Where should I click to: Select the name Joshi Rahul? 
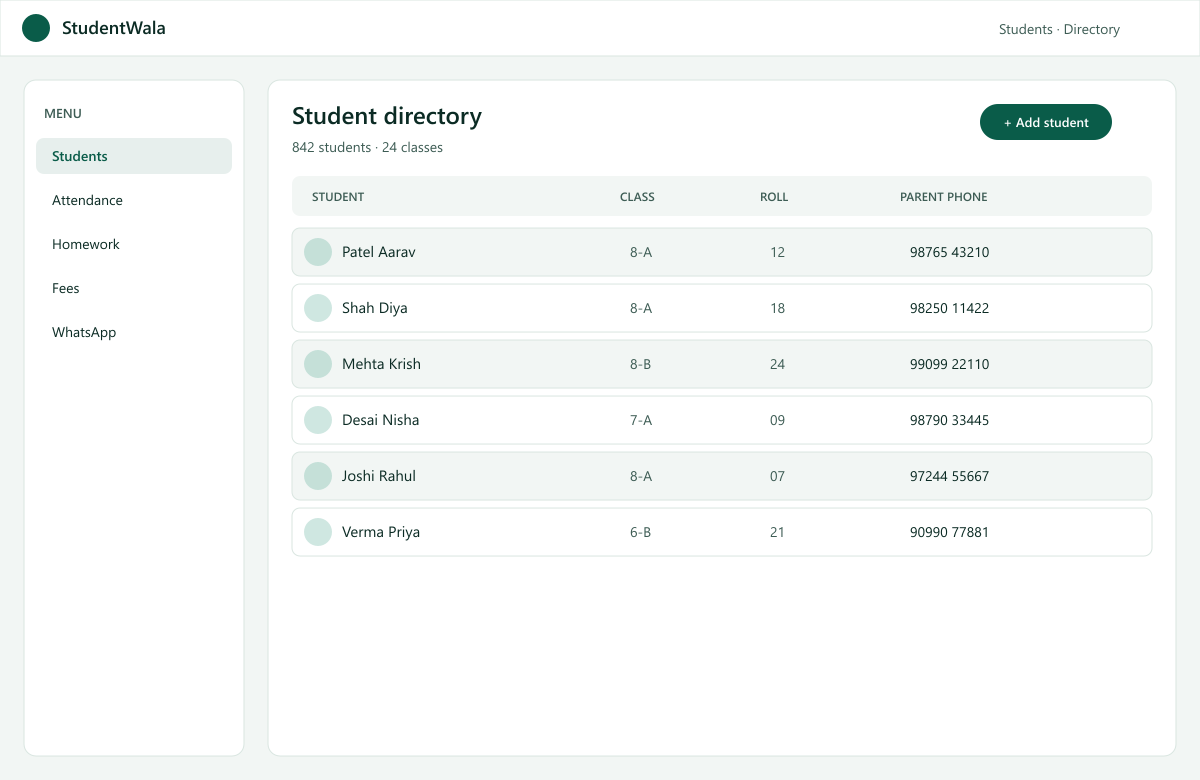pos(379,476)
